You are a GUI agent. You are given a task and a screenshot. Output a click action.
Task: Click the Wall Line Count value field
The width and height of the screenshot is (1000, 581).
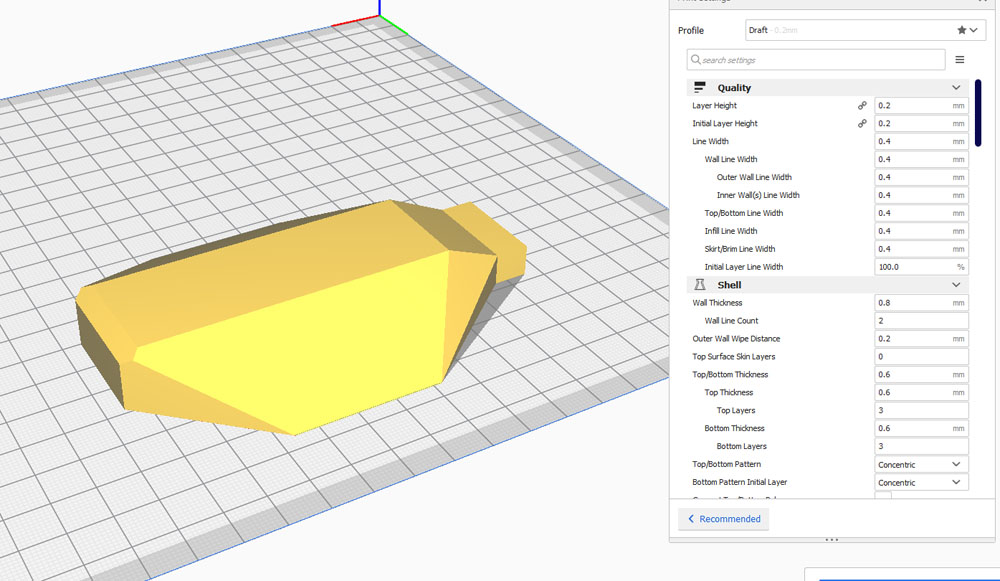pyautogui.click(x=921, y=320)
